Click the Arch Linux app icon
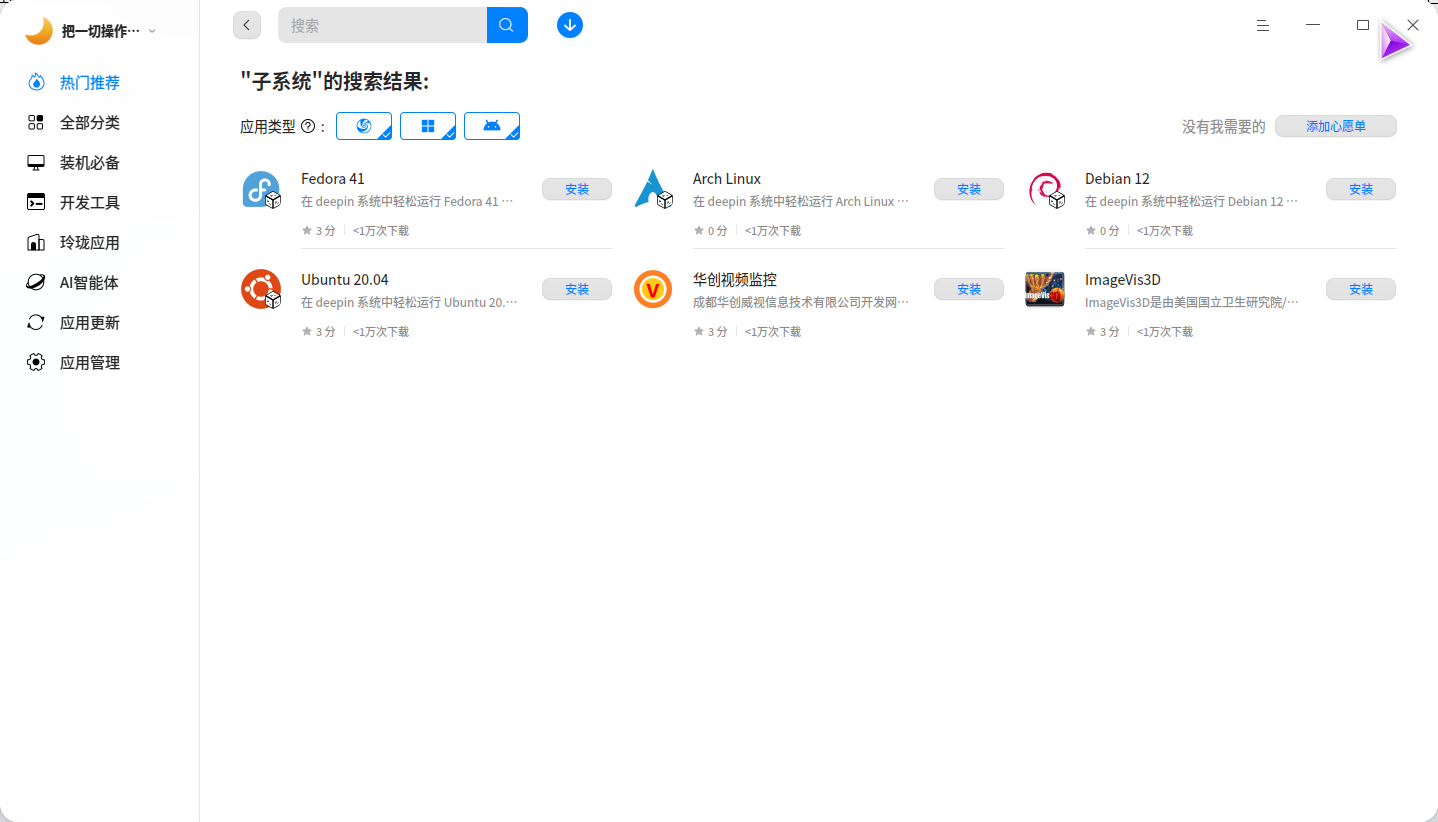The image size is (1438, 822). click(x=653, y=189)
